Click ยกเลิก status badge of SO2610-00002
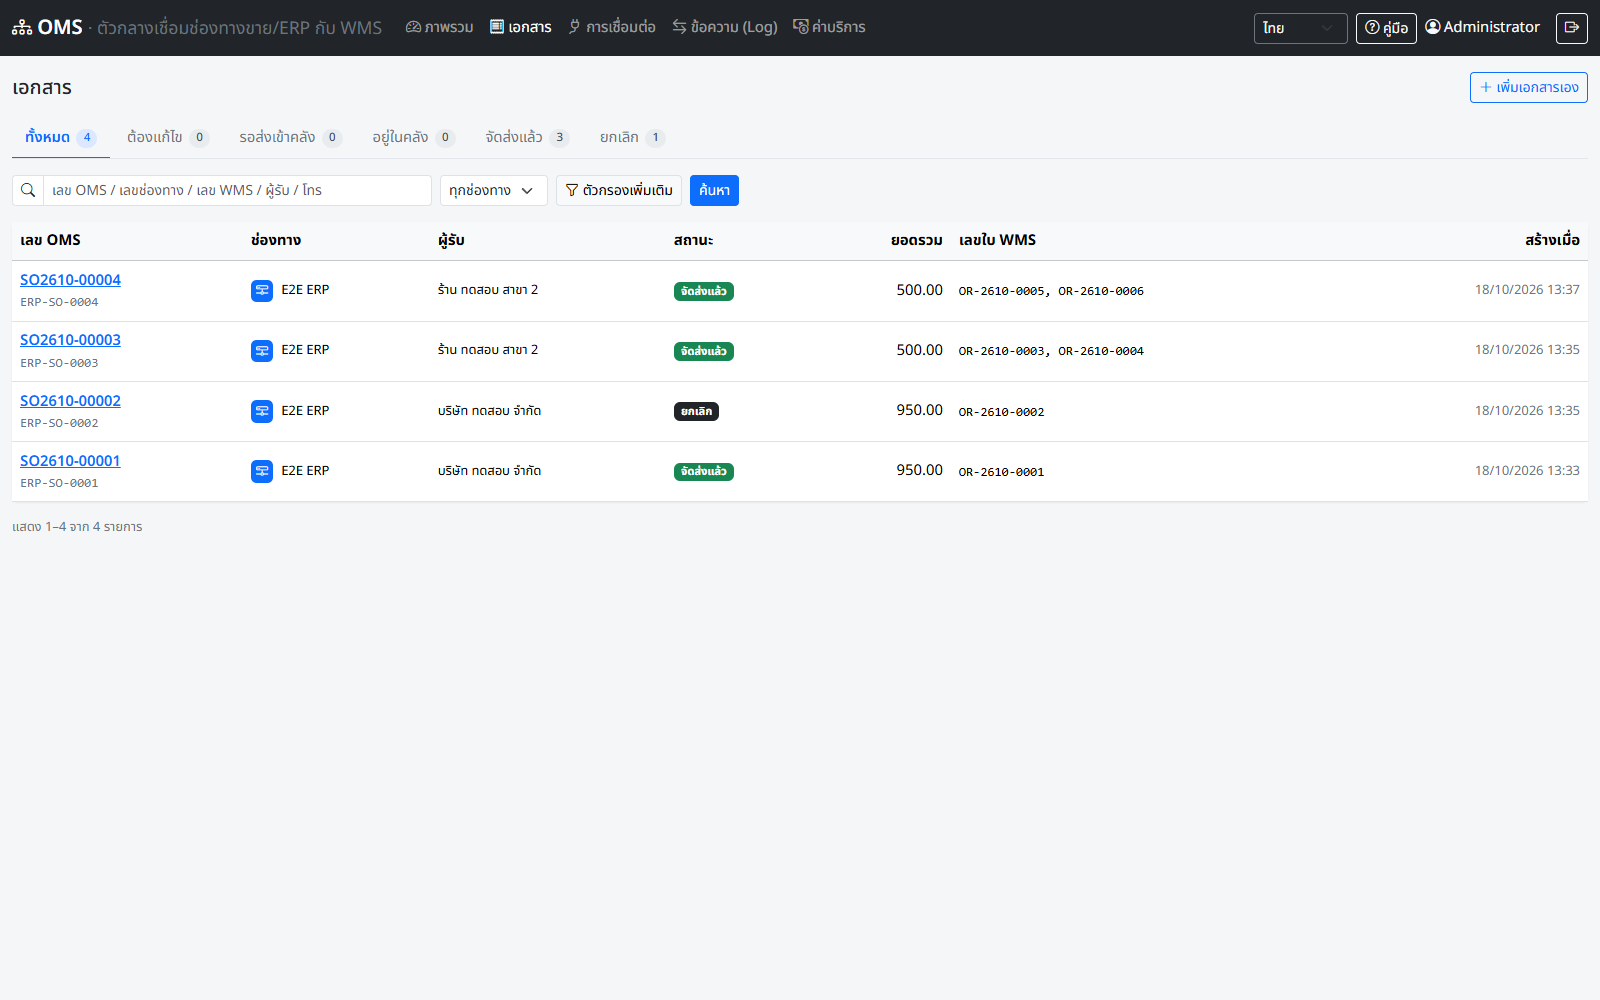Screen dimensions: 1600x1000 (696, 411)
